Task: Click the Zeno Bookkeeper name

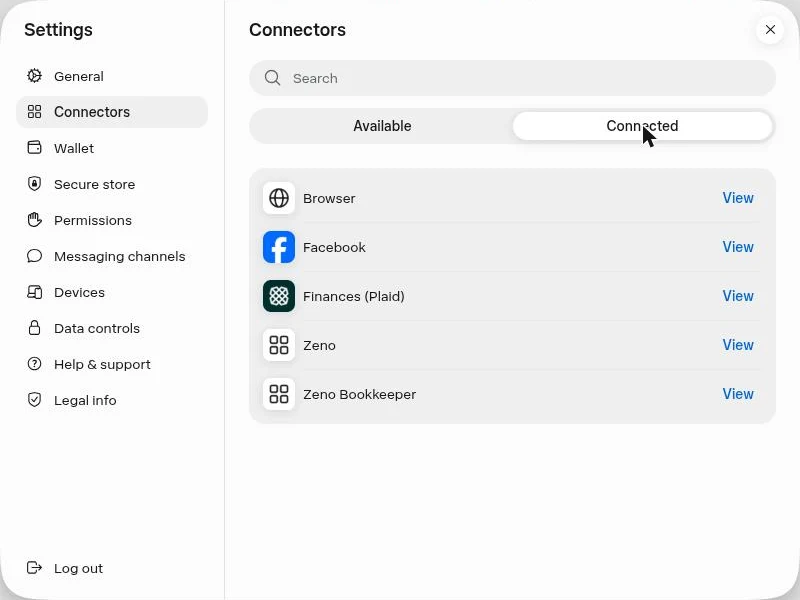Action: click(360, 394)
